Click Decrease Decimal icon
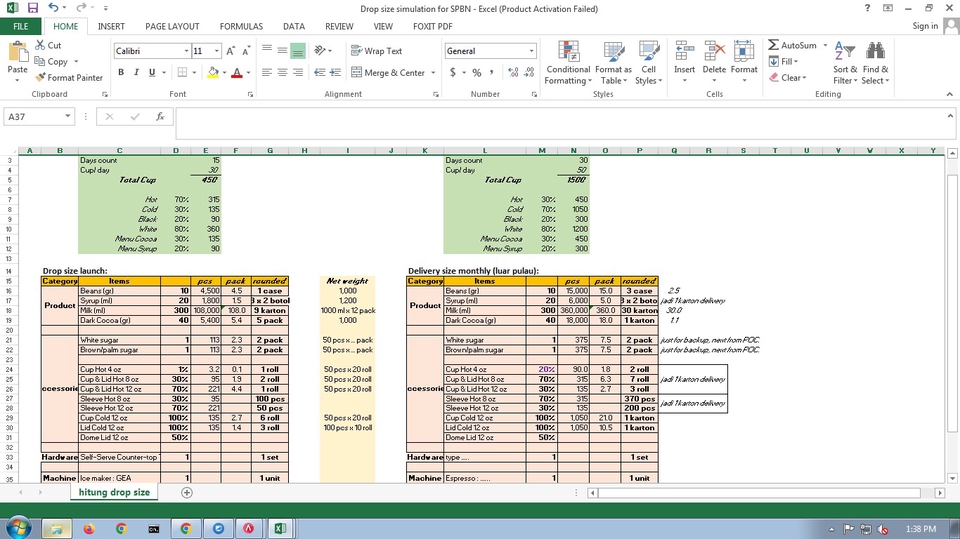 point(530,72)
